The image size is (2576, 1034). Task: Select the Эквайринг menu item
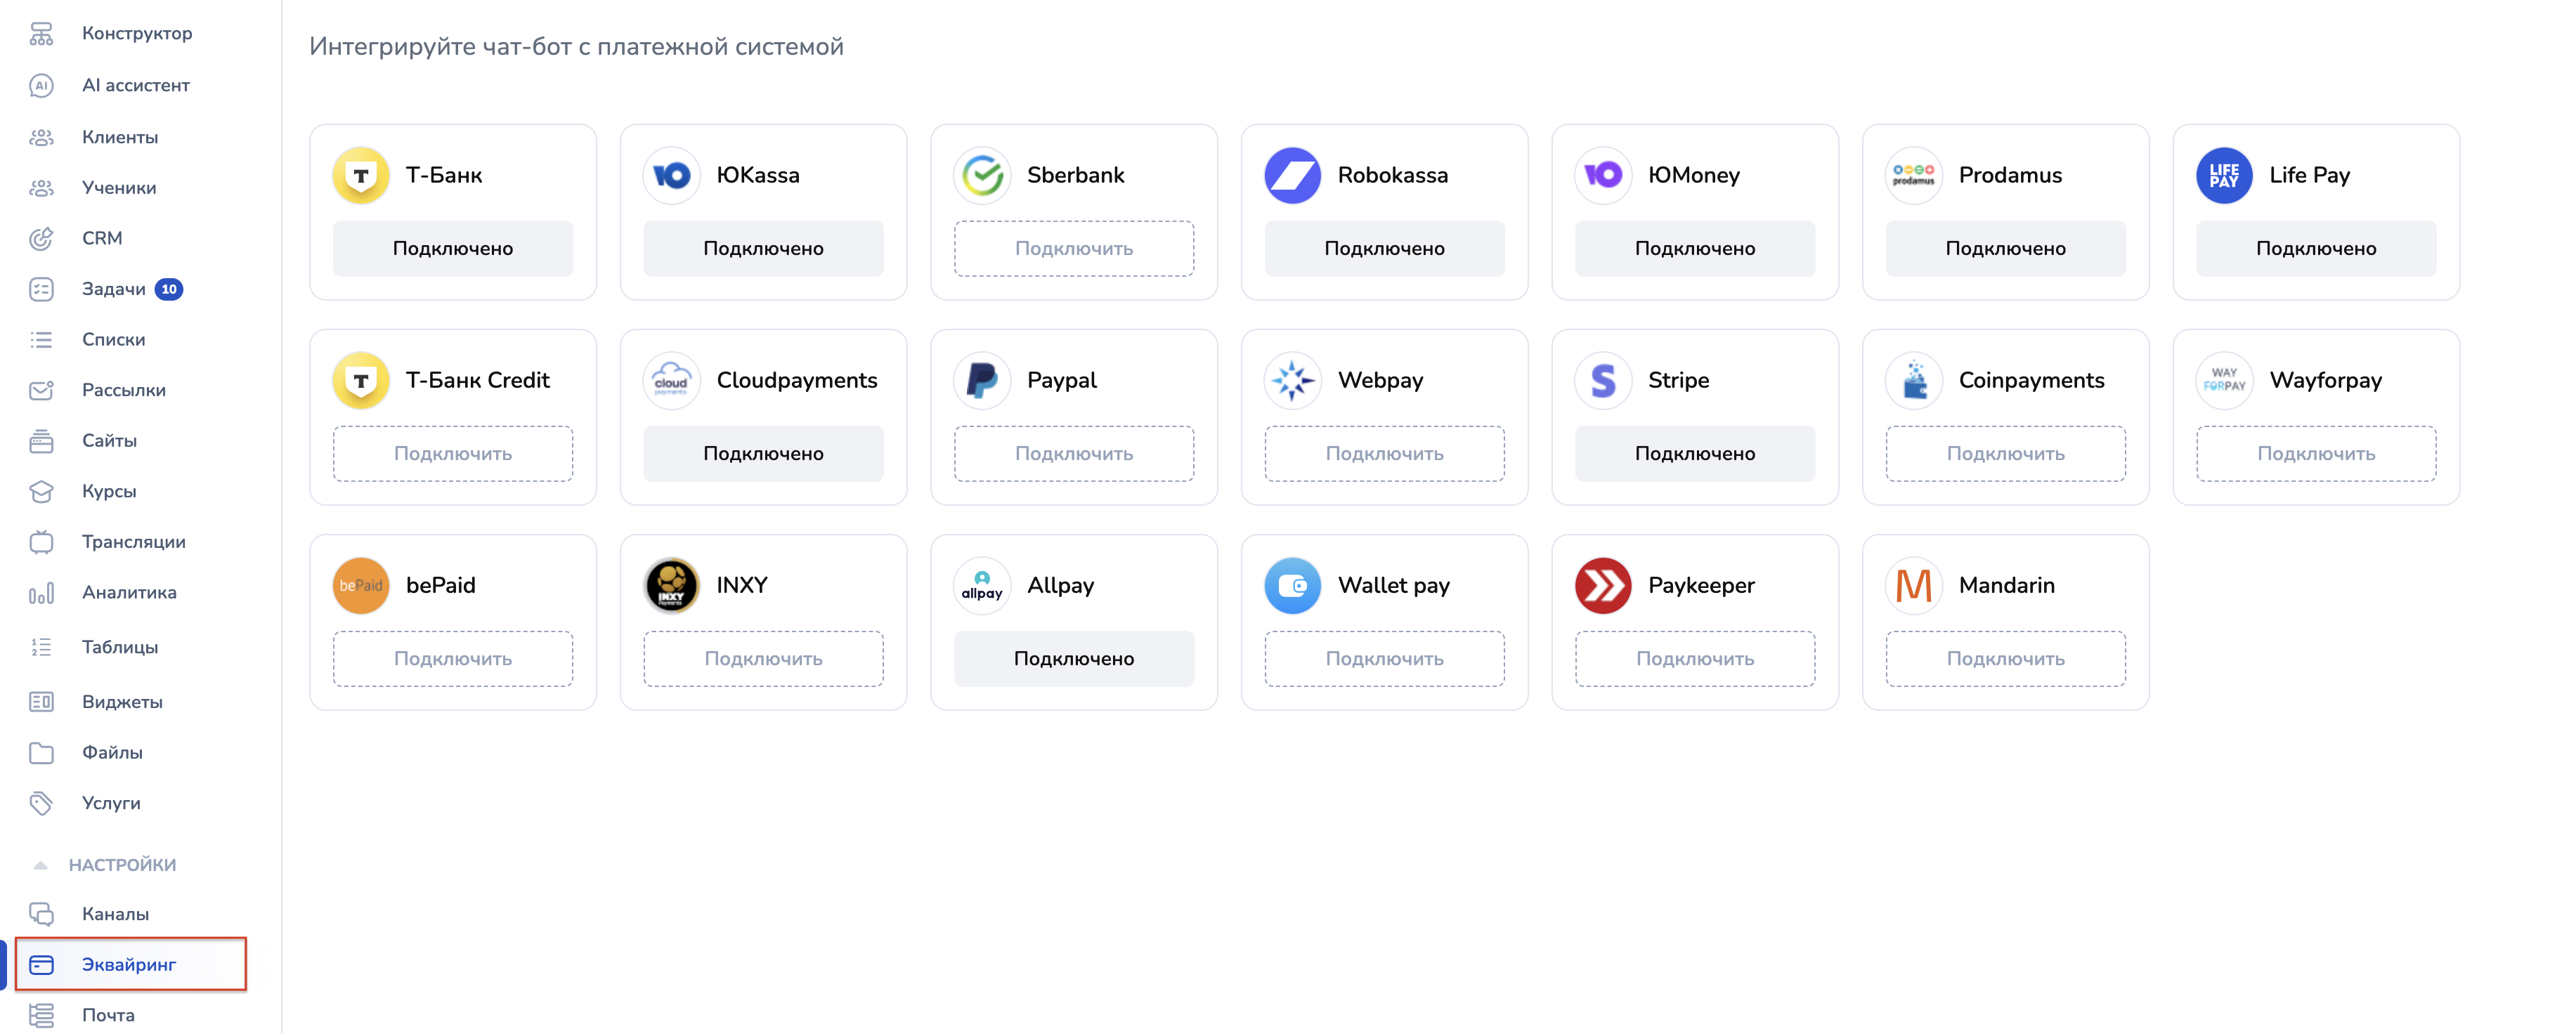coord(129,965)
